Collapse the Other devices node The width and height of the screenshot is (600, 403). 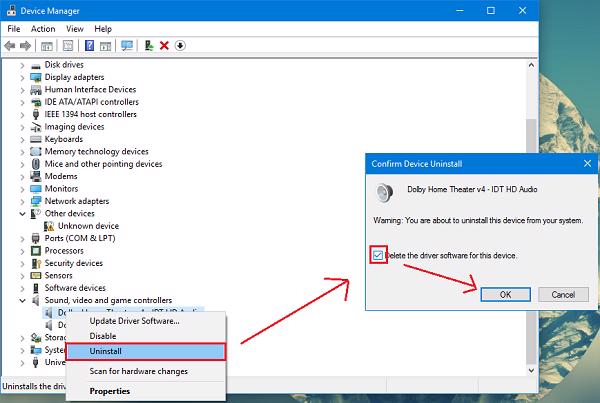click(23, 213)
